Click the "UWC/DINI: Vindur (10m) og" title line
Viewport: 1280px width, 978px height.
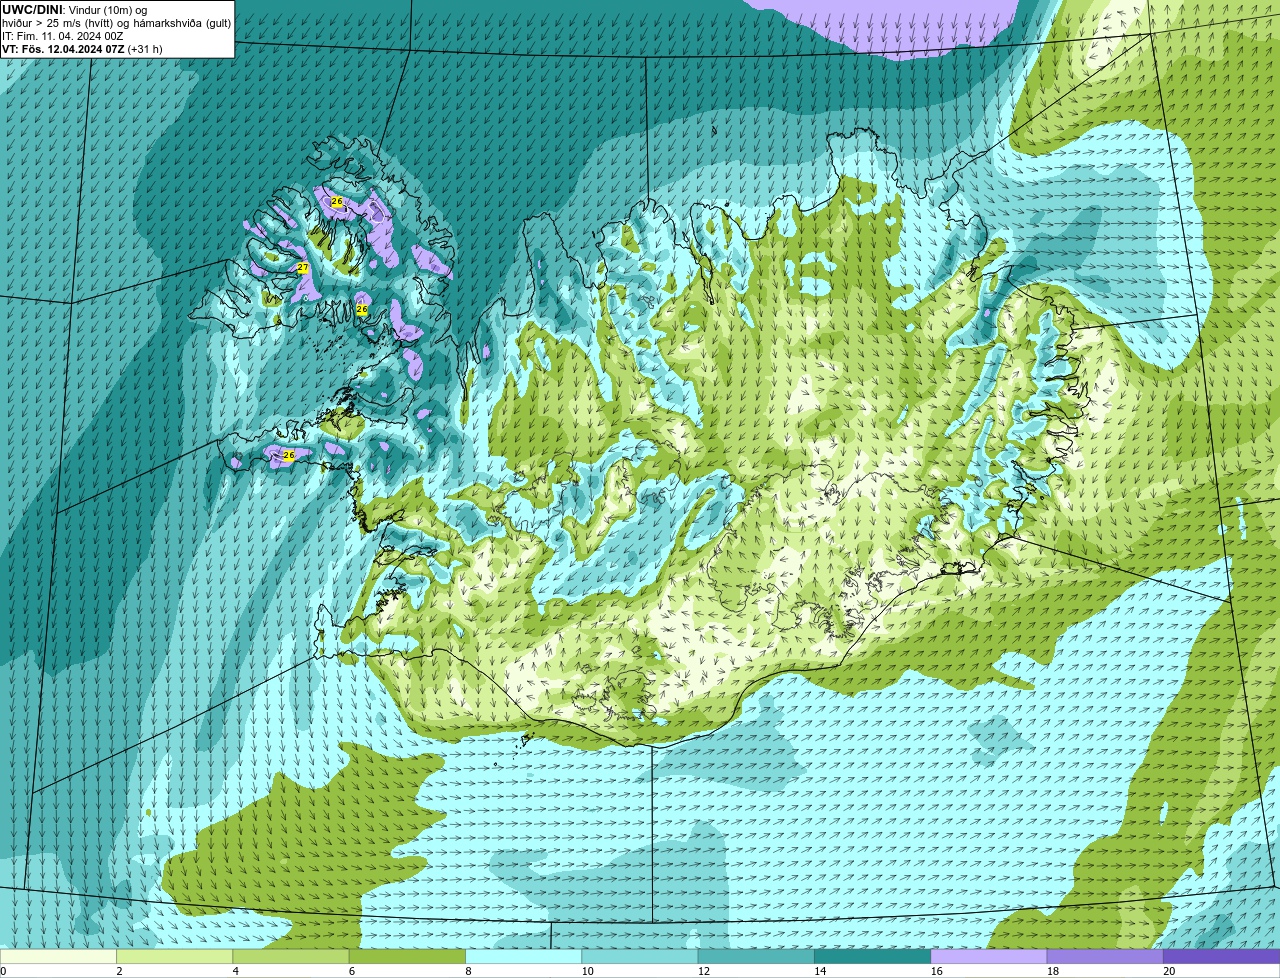[x=75, y=10]
